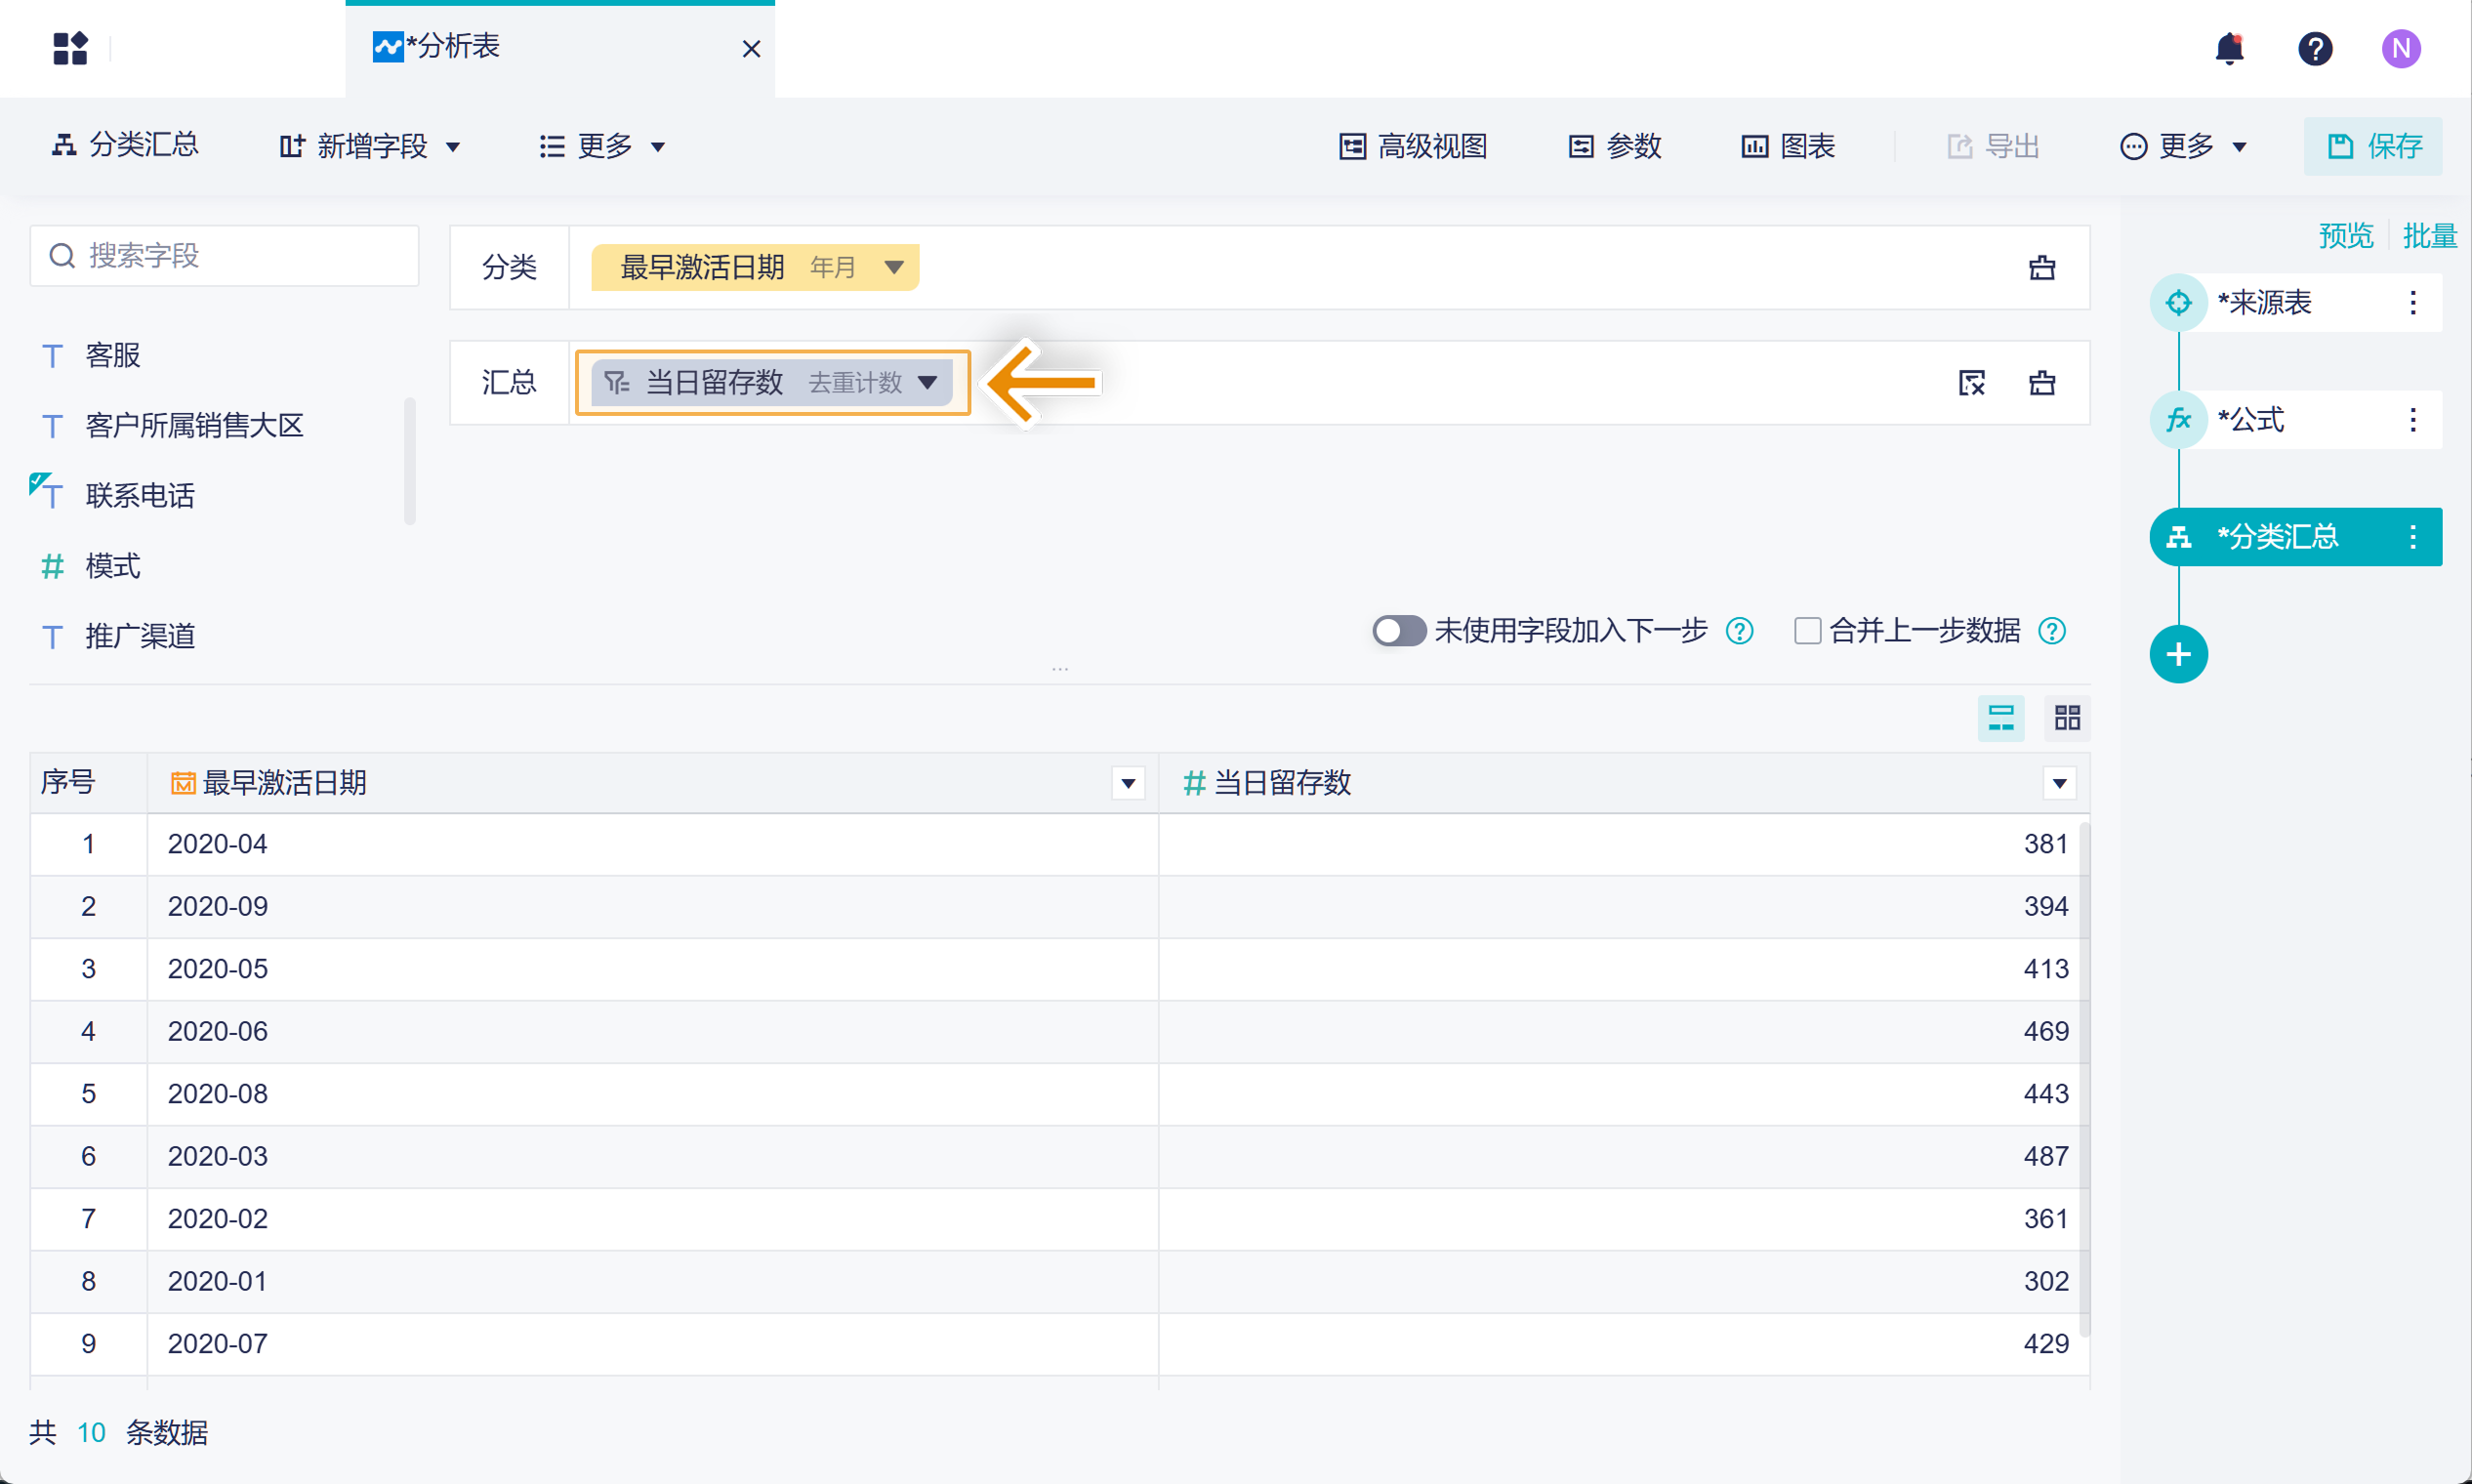Click the clear icon in 分类 row

coord(2041,268)
